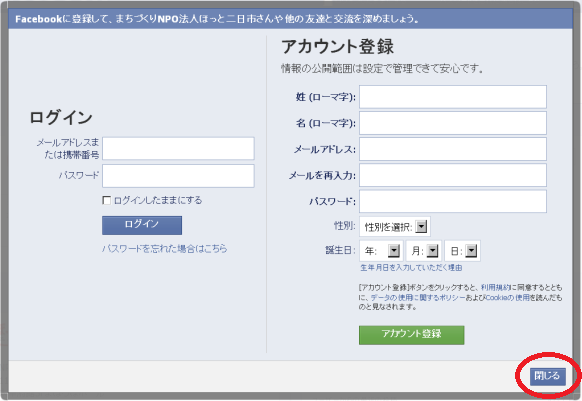
Task: Click the green アカウント登録 button
Action: (411, 335)
